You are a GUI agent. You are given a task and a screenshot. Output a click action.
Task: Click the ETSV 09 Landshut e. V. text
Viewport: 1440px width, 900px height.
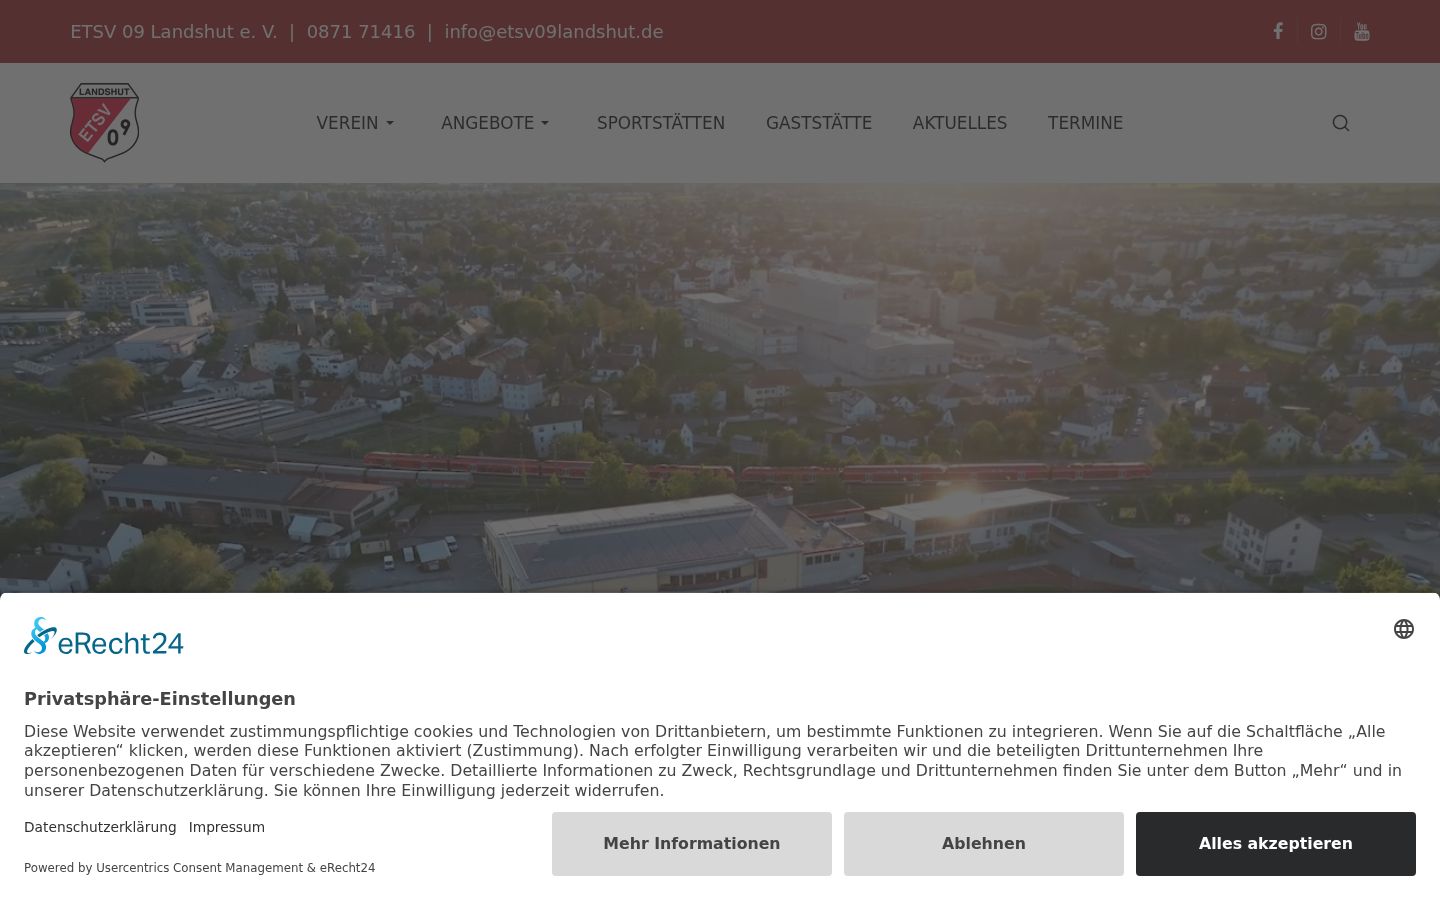[174, 32]
